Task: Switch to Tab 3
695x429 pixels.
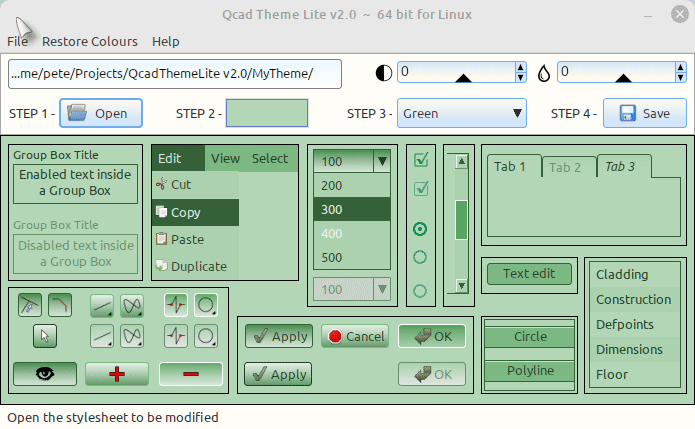Action: coord(622,166)
